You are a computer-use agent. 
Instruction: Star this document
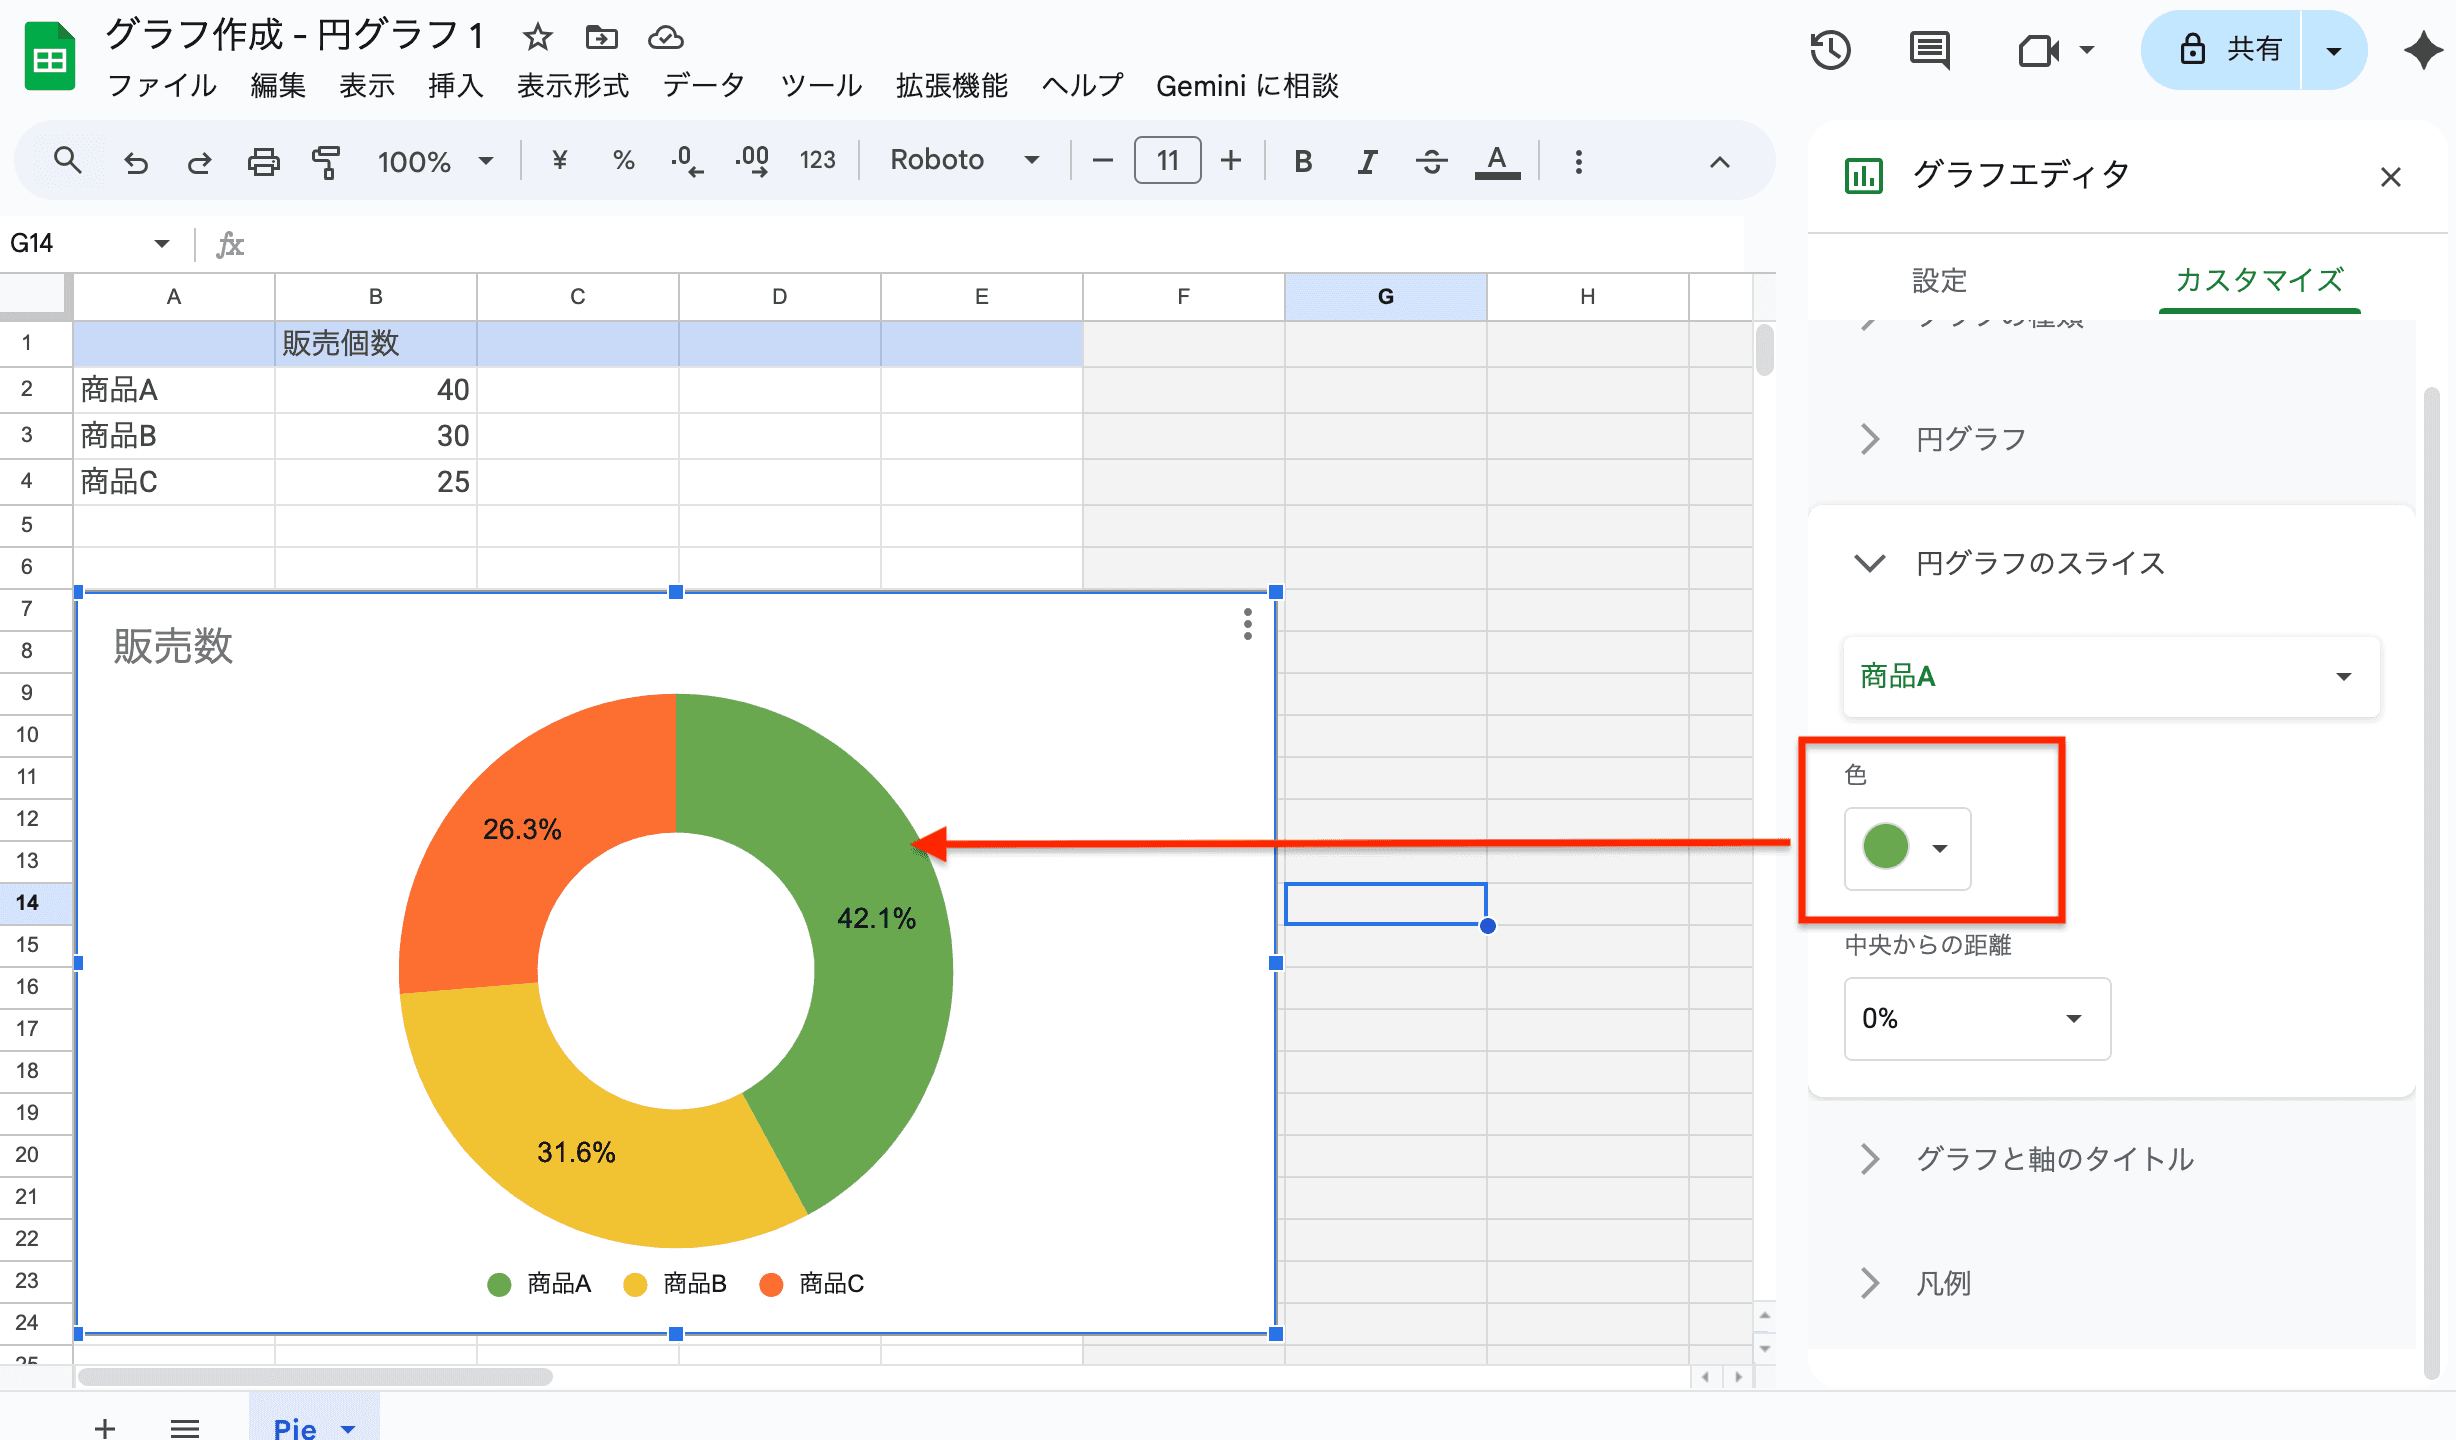(x=538, y=38)
